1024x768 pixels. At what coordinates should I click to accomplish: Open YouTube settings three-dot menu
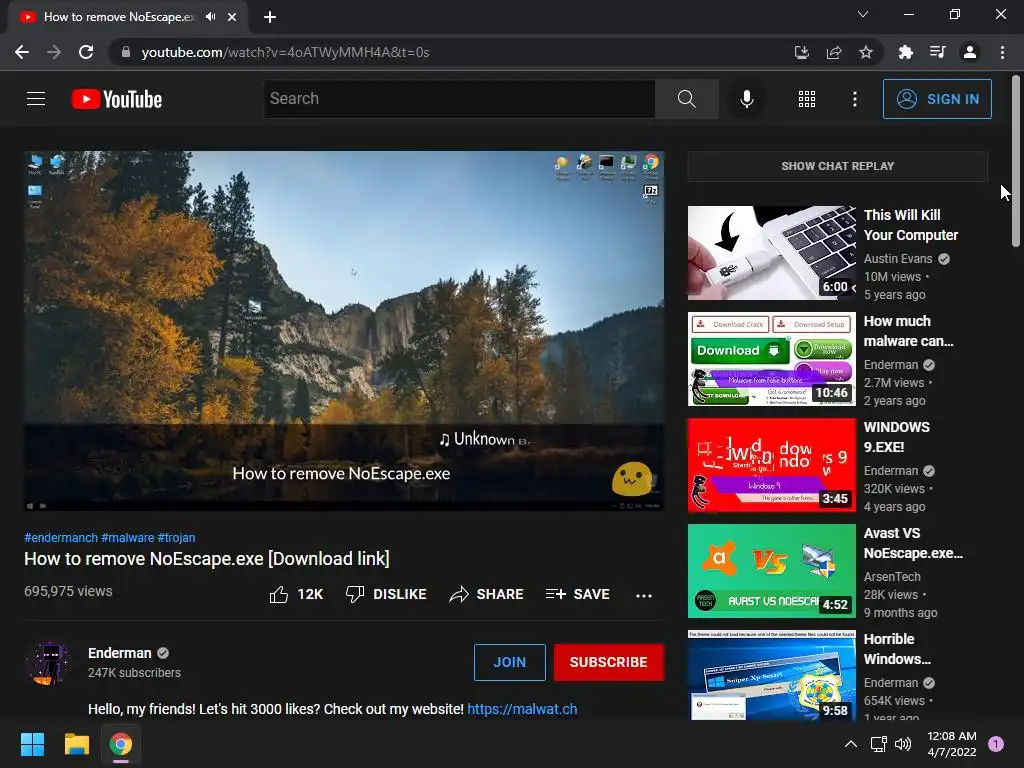[x=855, y=99]
